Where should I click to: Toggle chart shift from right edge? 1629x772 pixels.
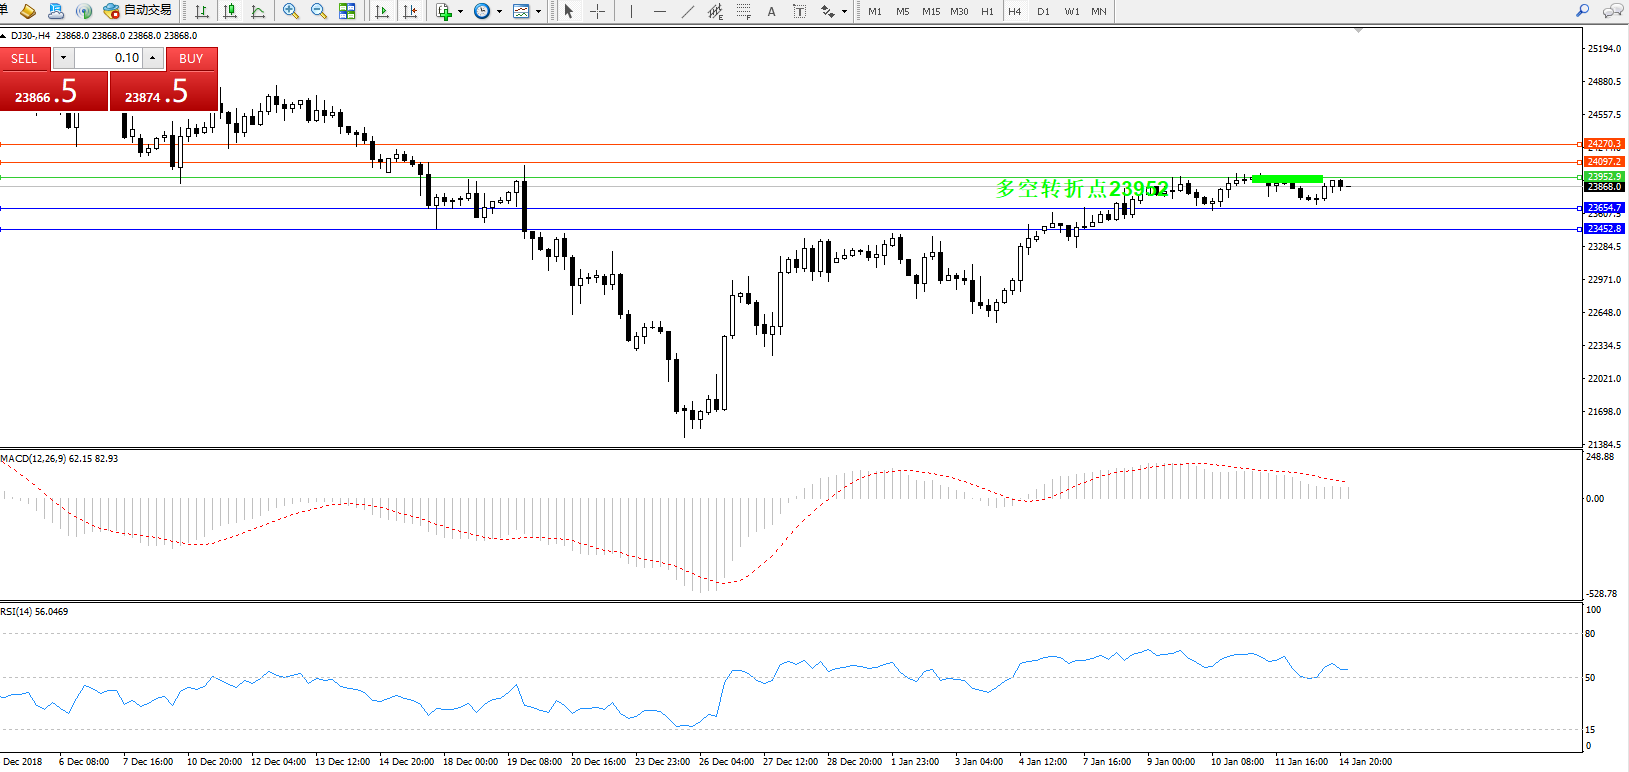pos(410,11)
